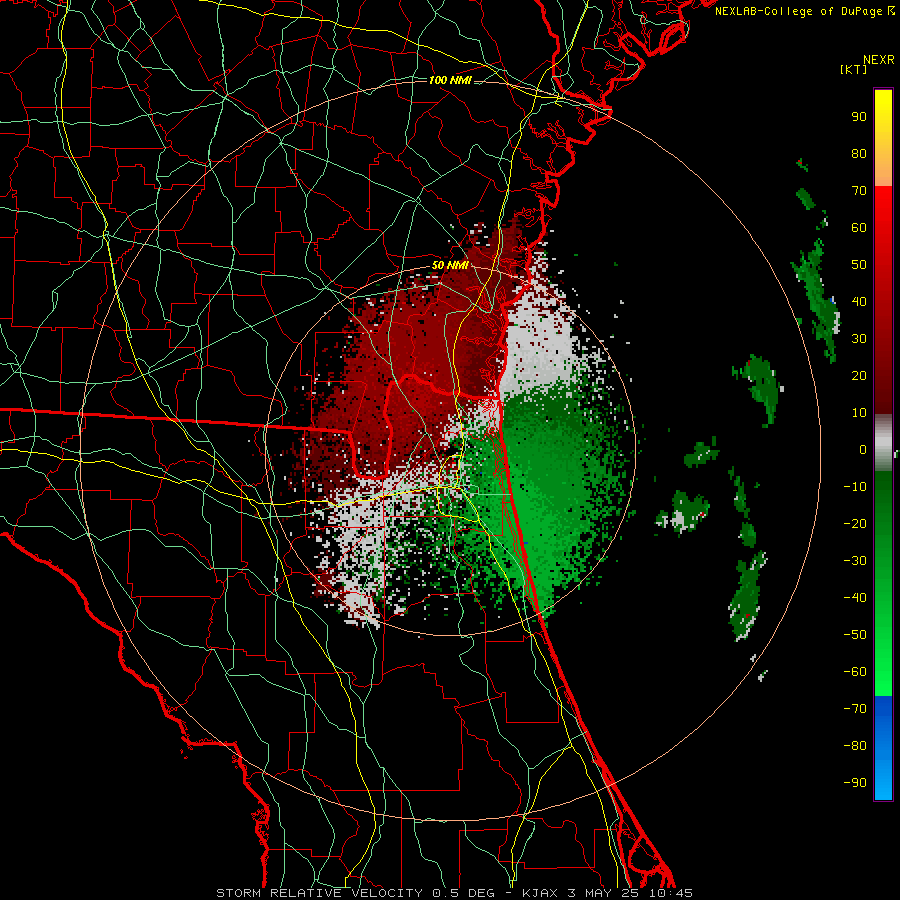900x900 pixels.
Task: Click the positive 60 scale value
Action: click(859, 227)
